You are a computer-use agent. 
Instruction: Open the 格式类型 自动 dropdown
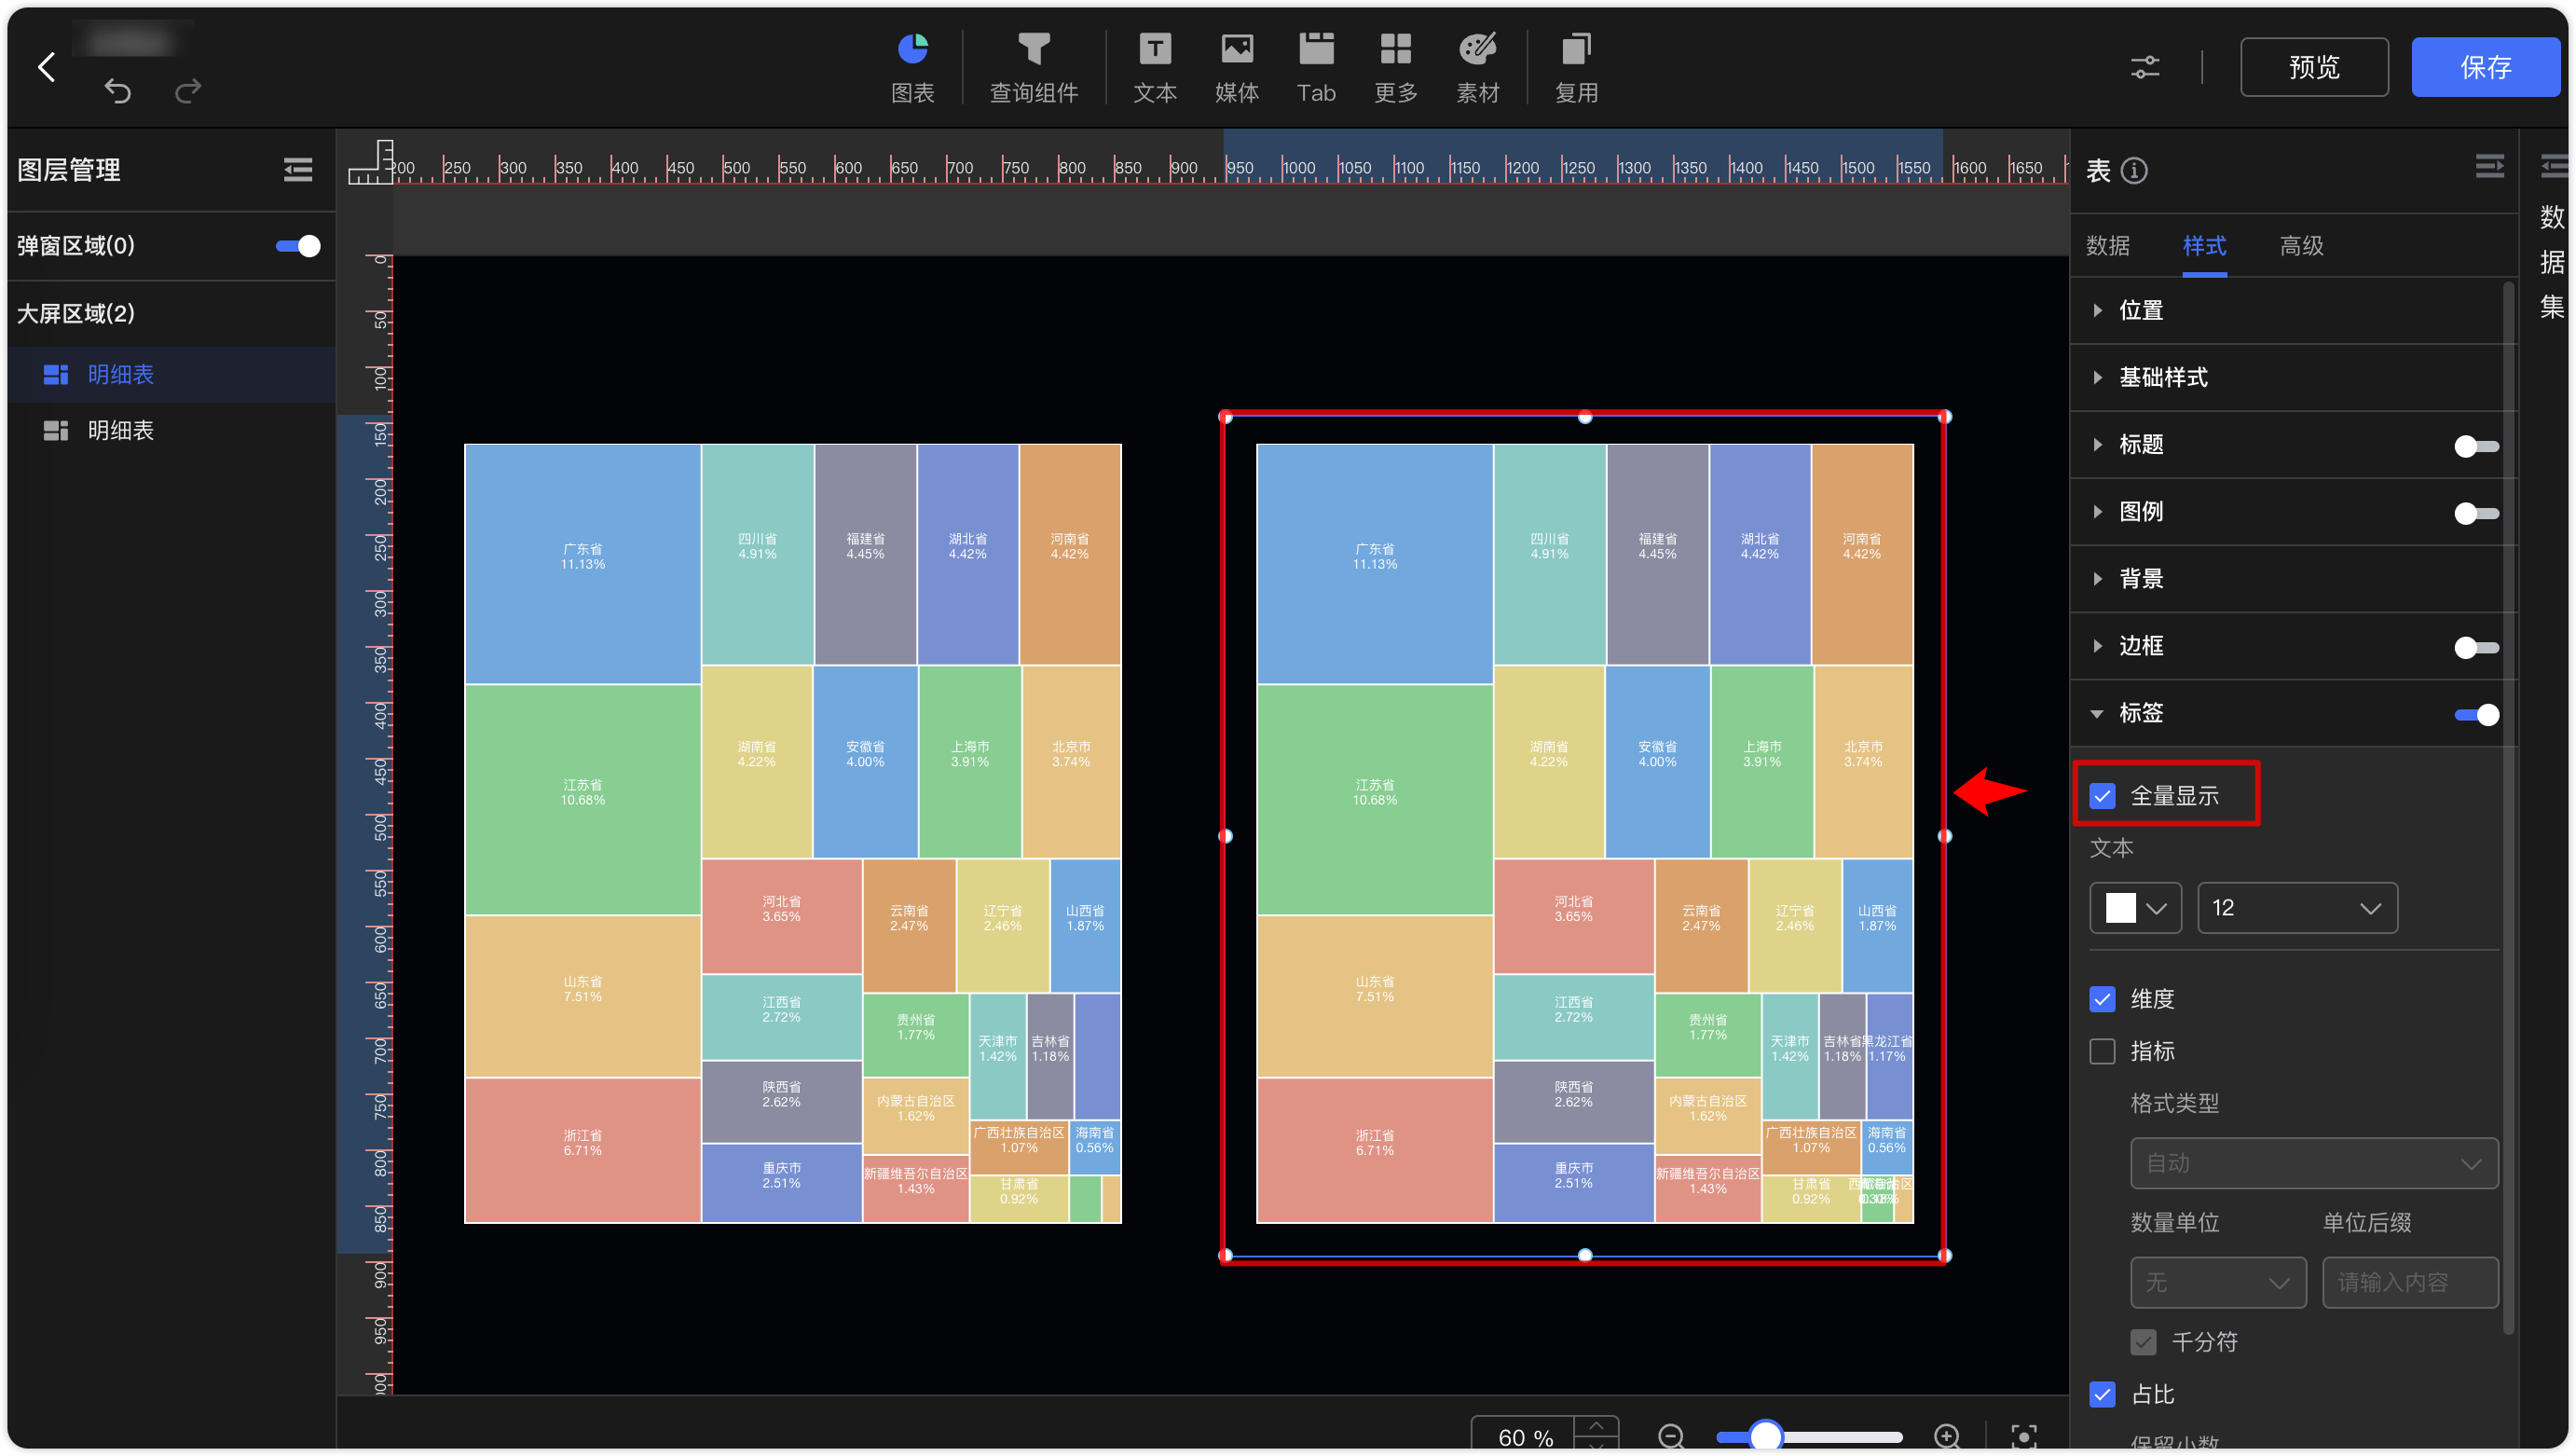(x=2313, y=1163)
